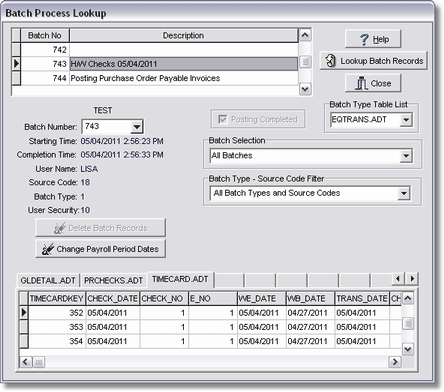Image resolution: width=444 pixels, height=392 pixels.
Task: Select timecard key 354 cell
Action: coord(57,341)
